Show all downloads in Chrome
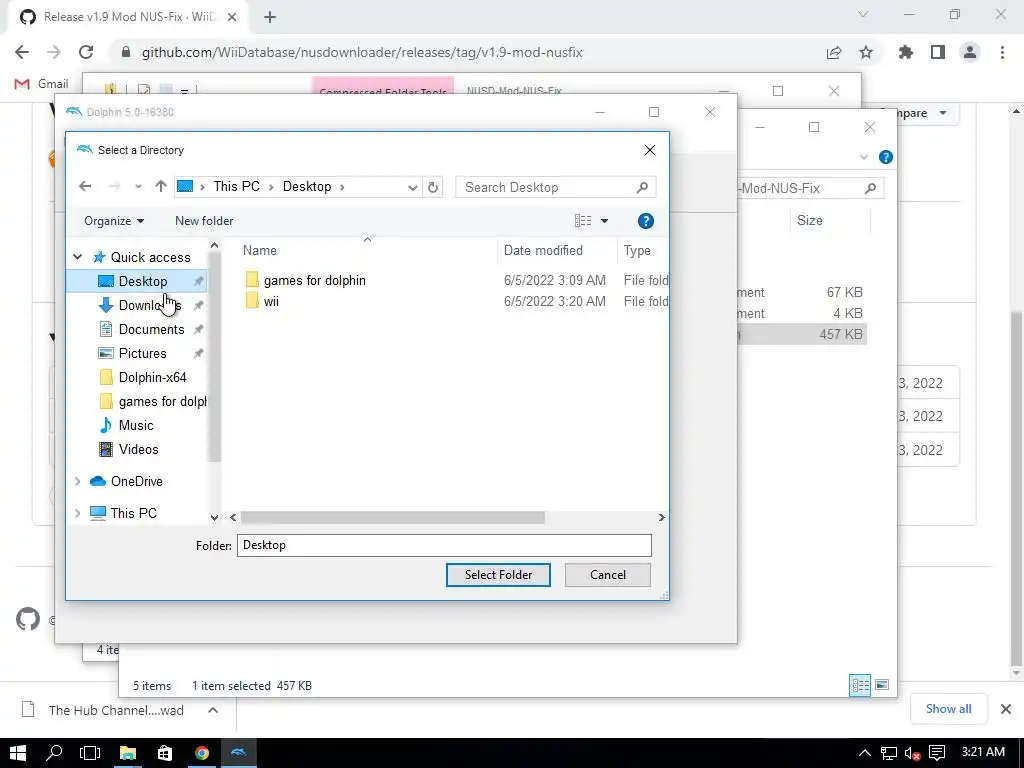 pos(948,709)
